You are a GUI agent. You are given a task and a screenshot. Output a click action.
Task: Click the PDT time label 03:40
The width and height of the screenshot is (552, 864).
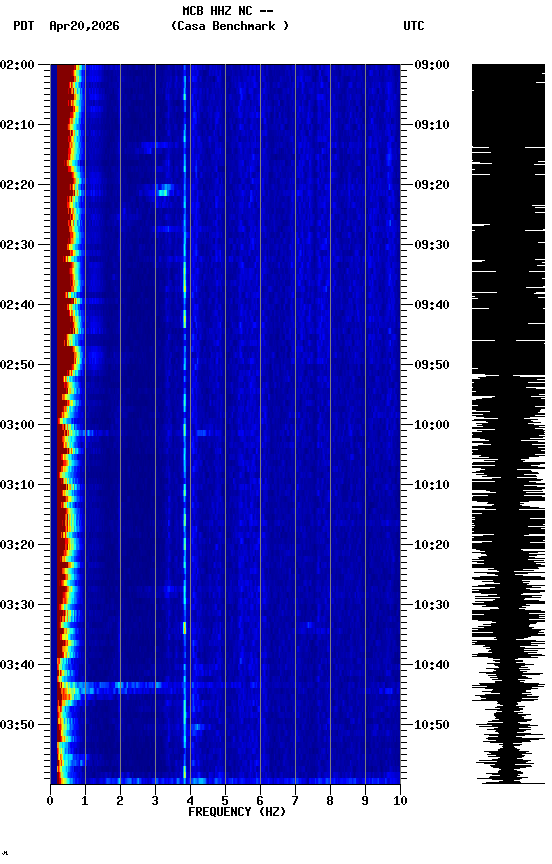point(17,666)
